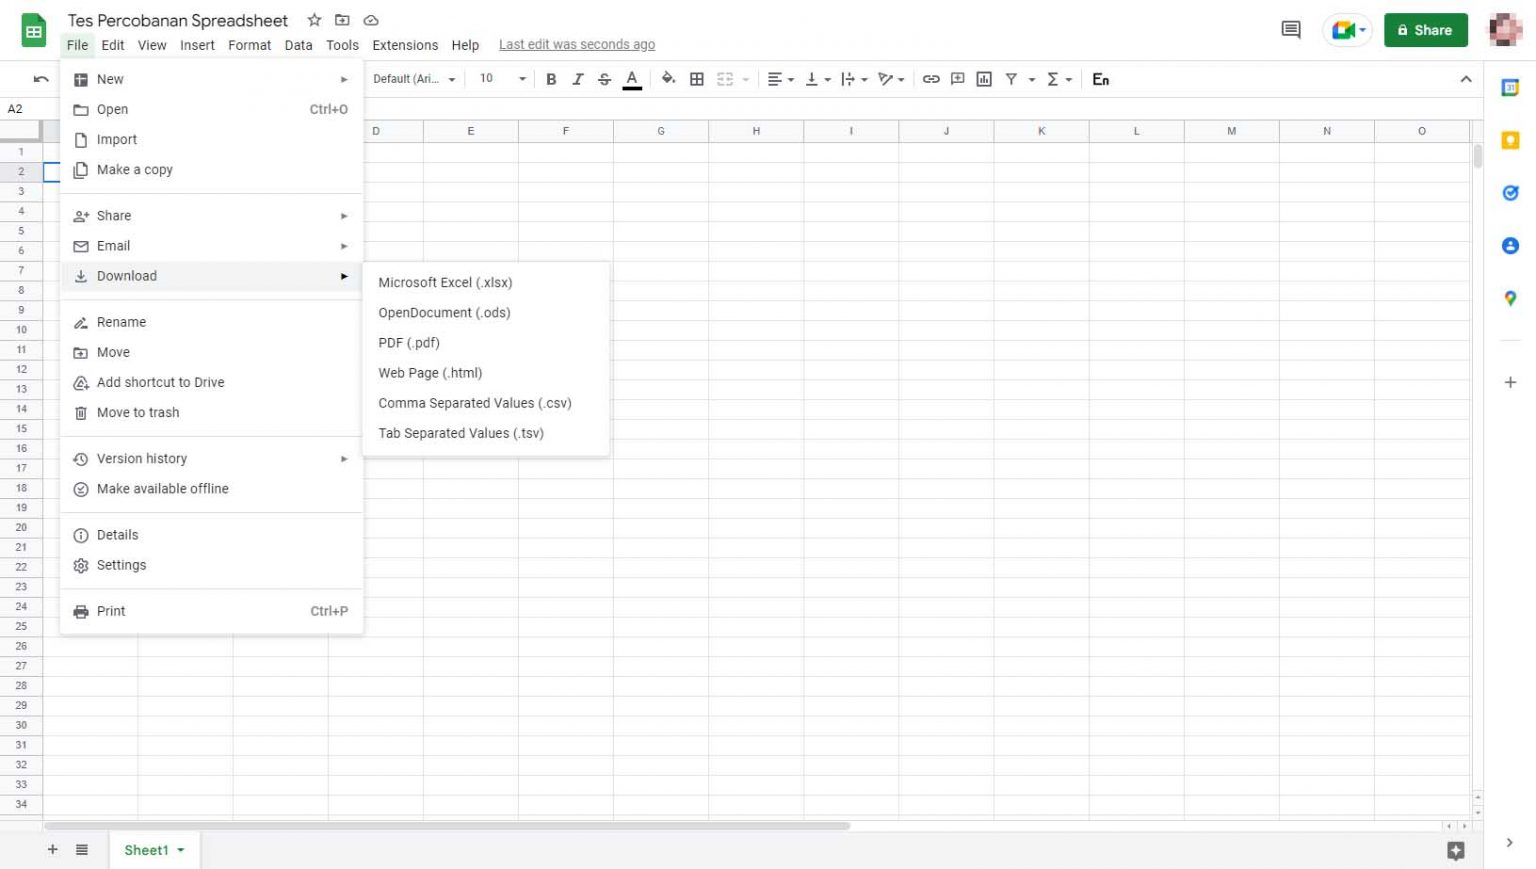The height and width of the screenshot is (869, 1536).
Task: Open the Tasks side panel
Action: click(x=1510, y=193)
